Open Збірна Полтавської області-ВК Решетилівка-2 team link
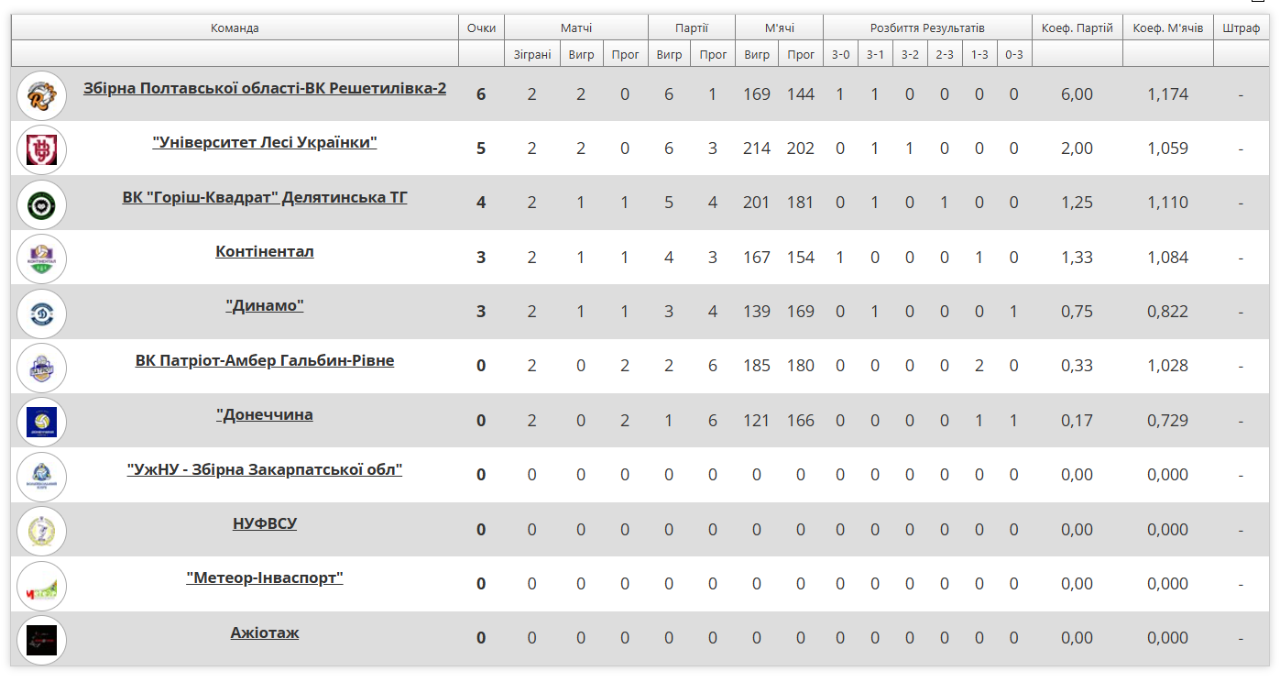This screenshot has width=1280, height=682. 265,89
